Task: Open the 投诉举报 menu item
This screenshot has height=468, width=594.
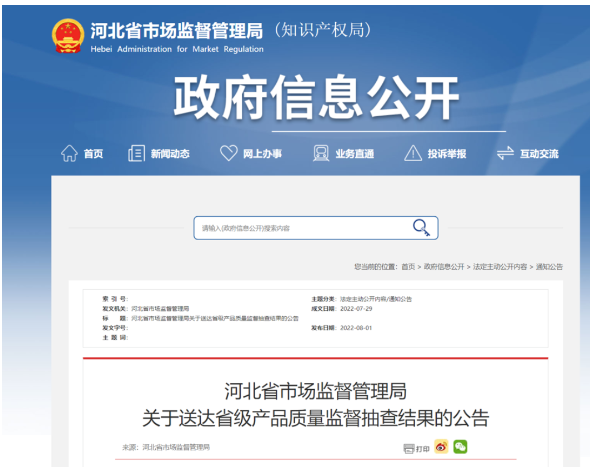Action: [x=447, y=154]
